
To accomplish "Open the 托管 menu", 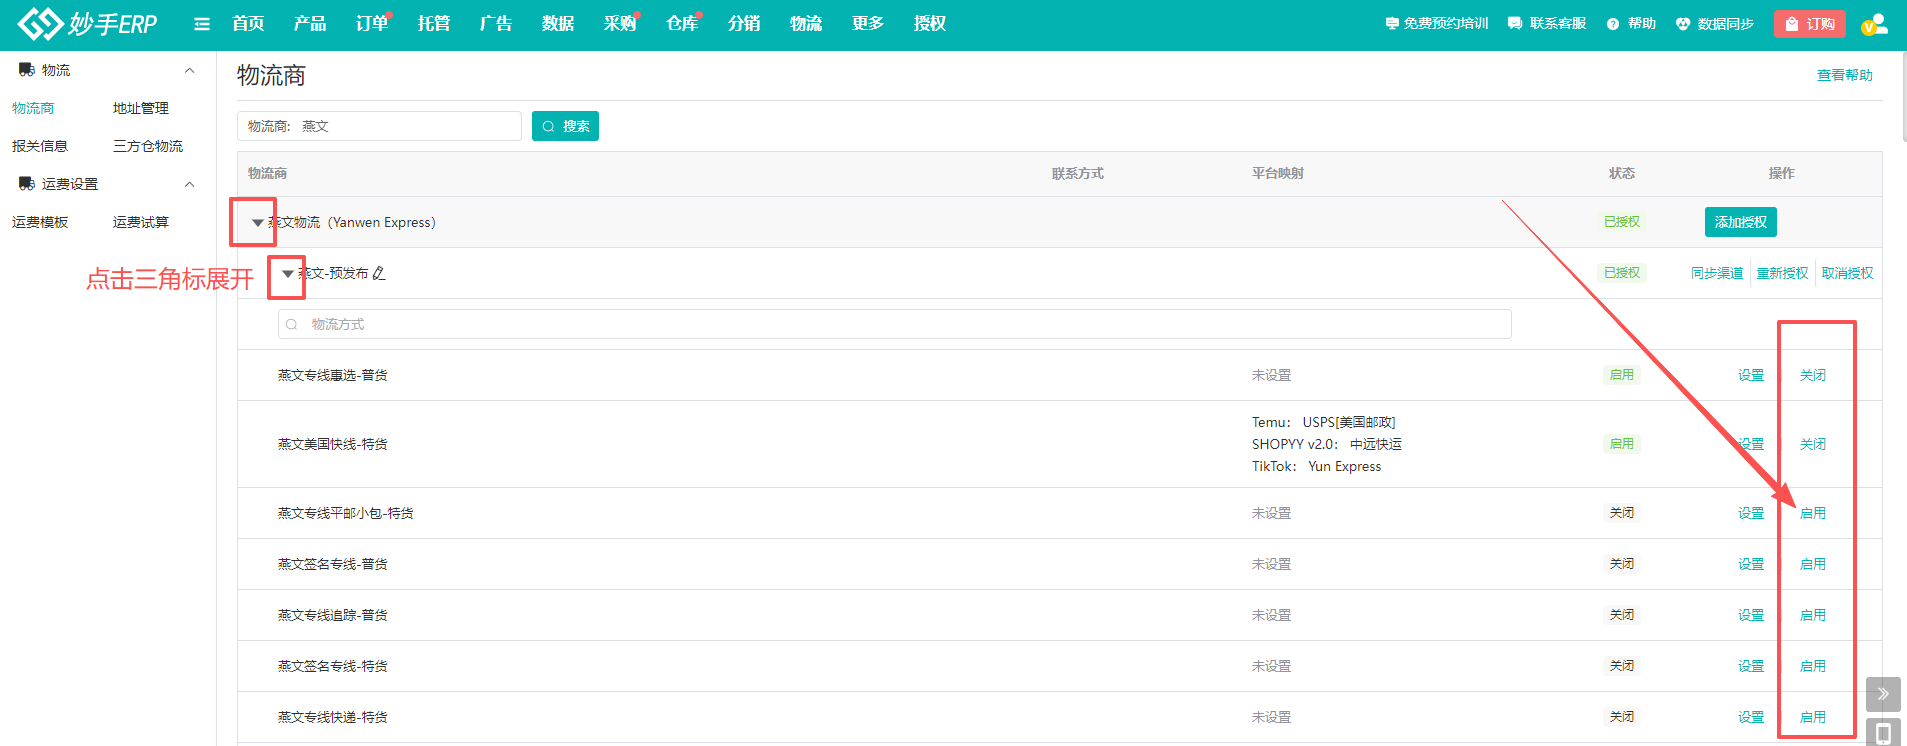I will (x=434, y=24).
